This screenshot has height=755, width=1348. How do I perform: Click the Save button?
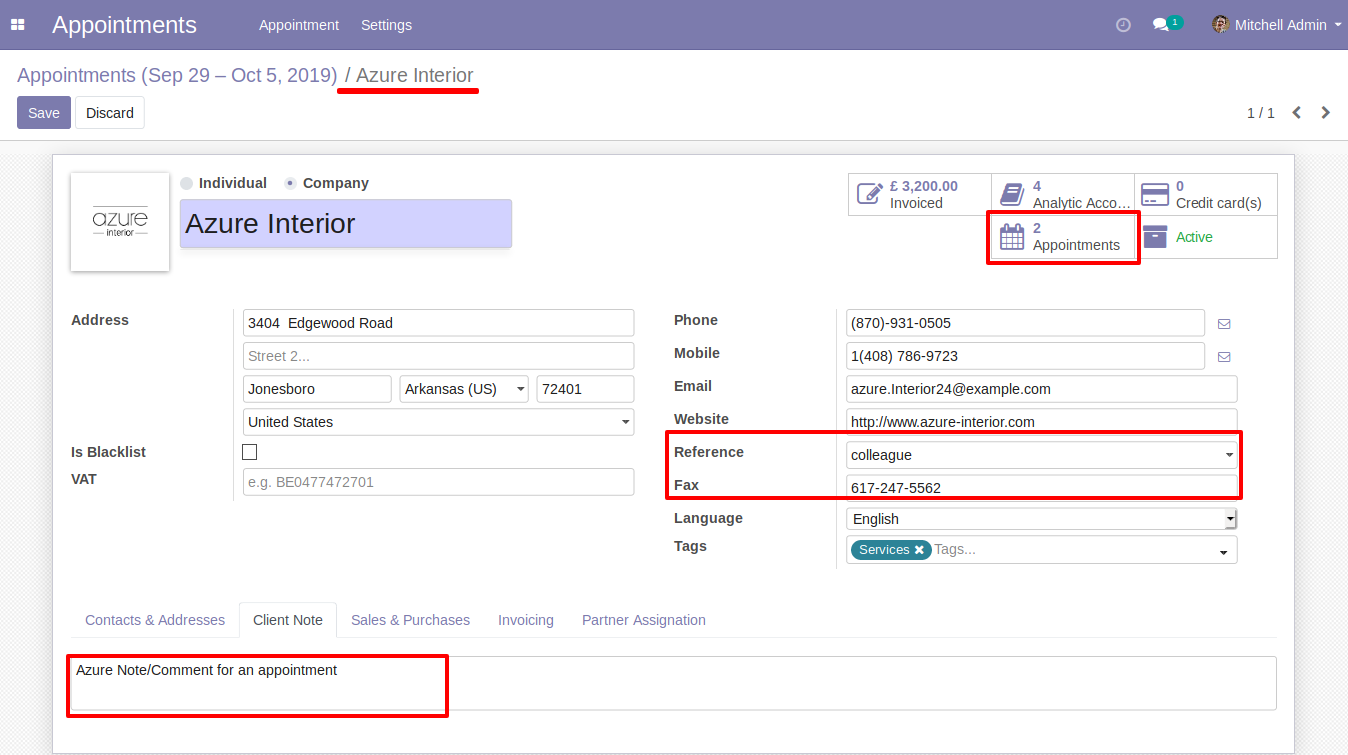(x=44, y=113)
